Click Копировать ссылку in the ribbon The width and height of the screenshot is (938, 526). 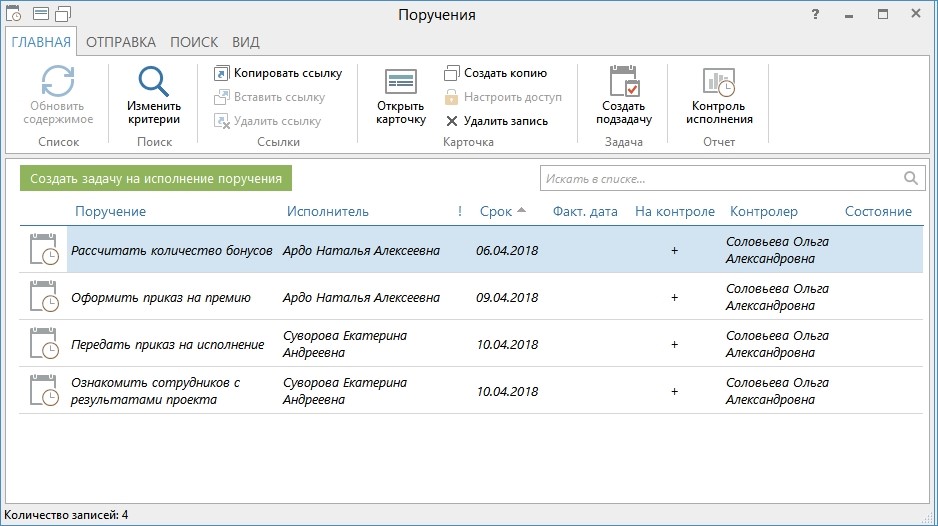(x=278, y=73)
